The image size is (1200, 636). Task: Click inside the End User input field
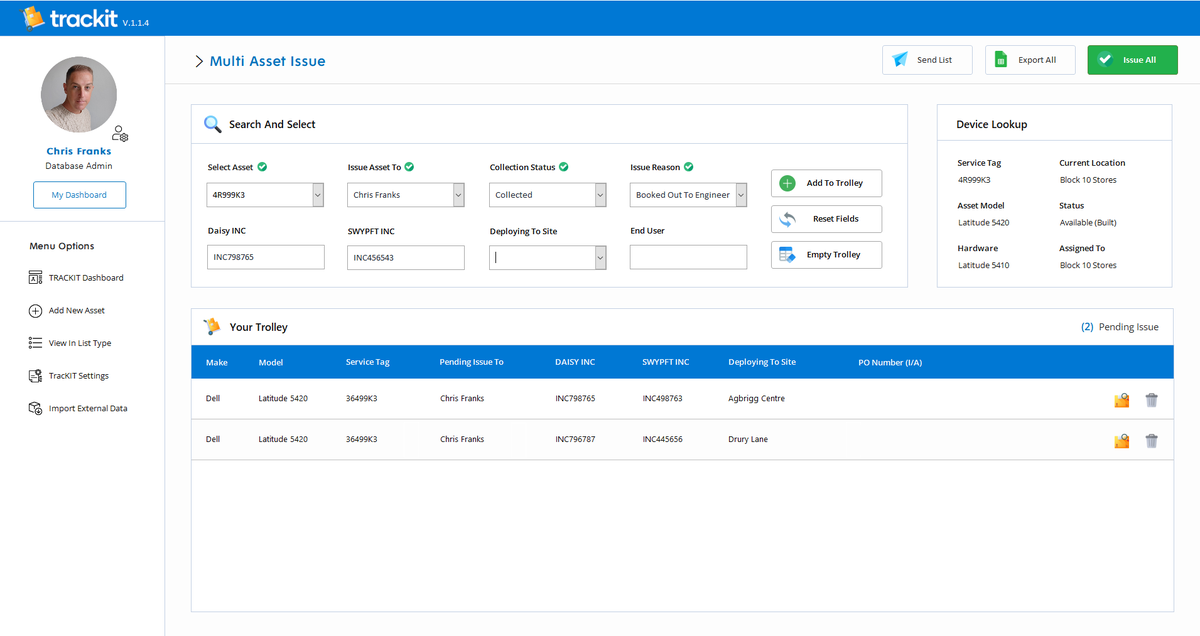687,257
